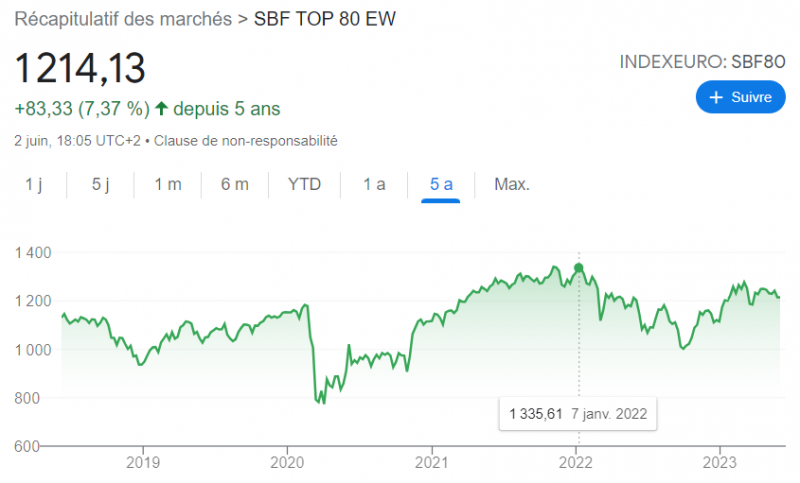Click the SBF TOP 80 EW title
Image resolution: width=800 pixels, height=483 pixels.
coord(326,20)
